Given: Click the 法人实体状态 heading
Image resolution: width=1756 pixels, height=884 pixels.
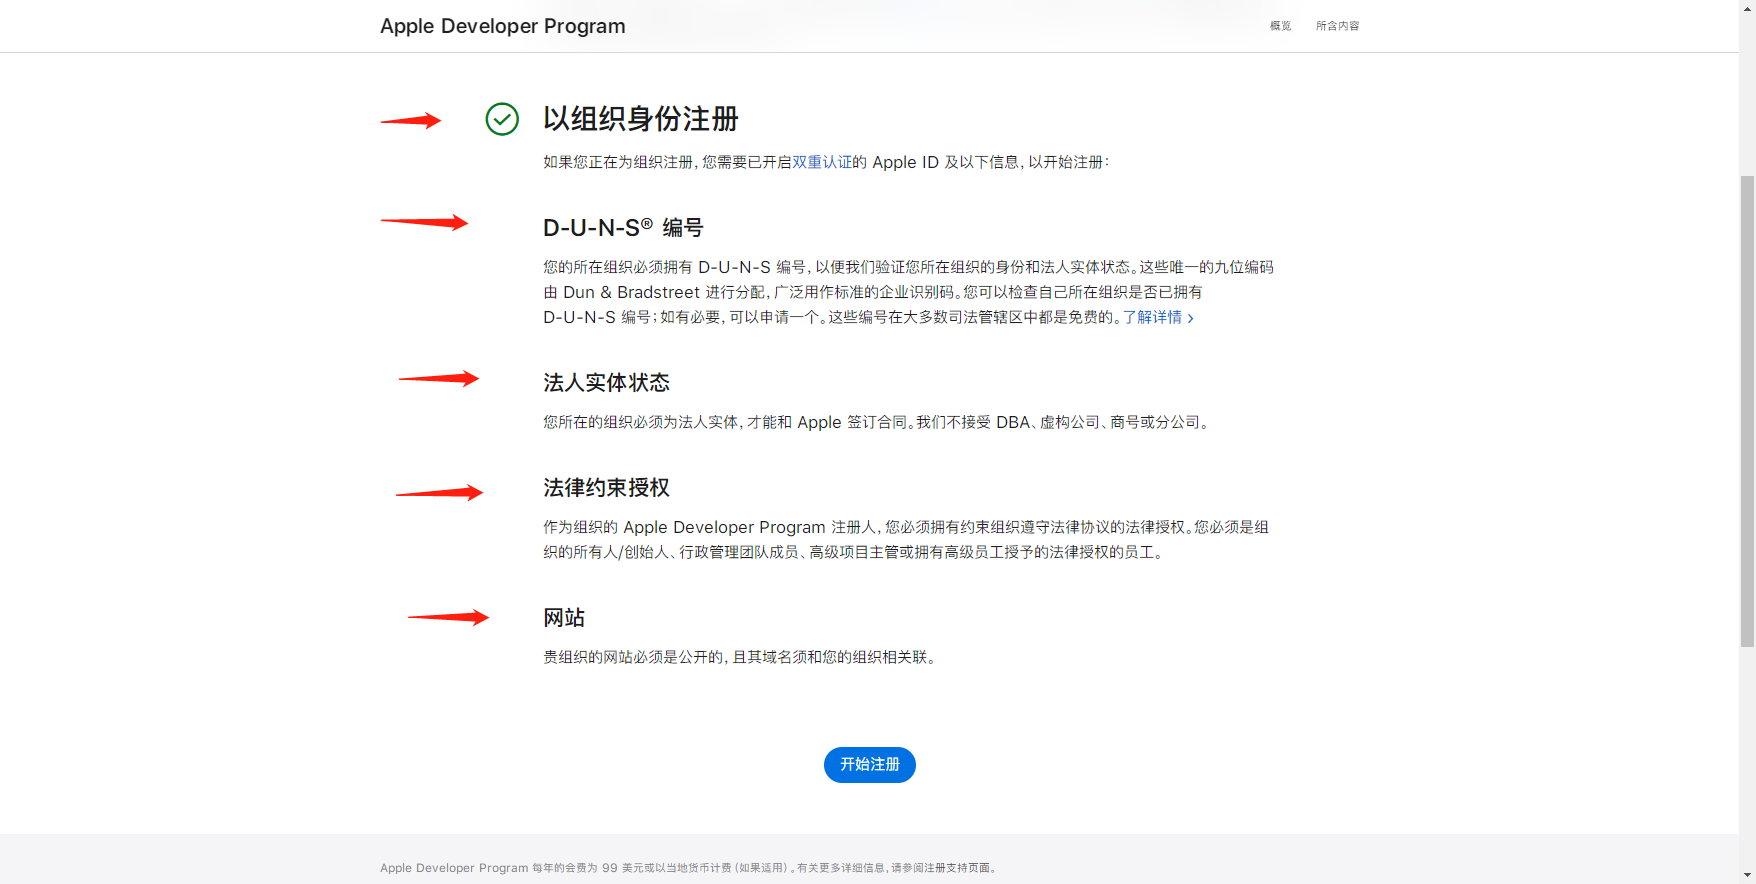Looking at the screenshot, I should click(606, 383).
